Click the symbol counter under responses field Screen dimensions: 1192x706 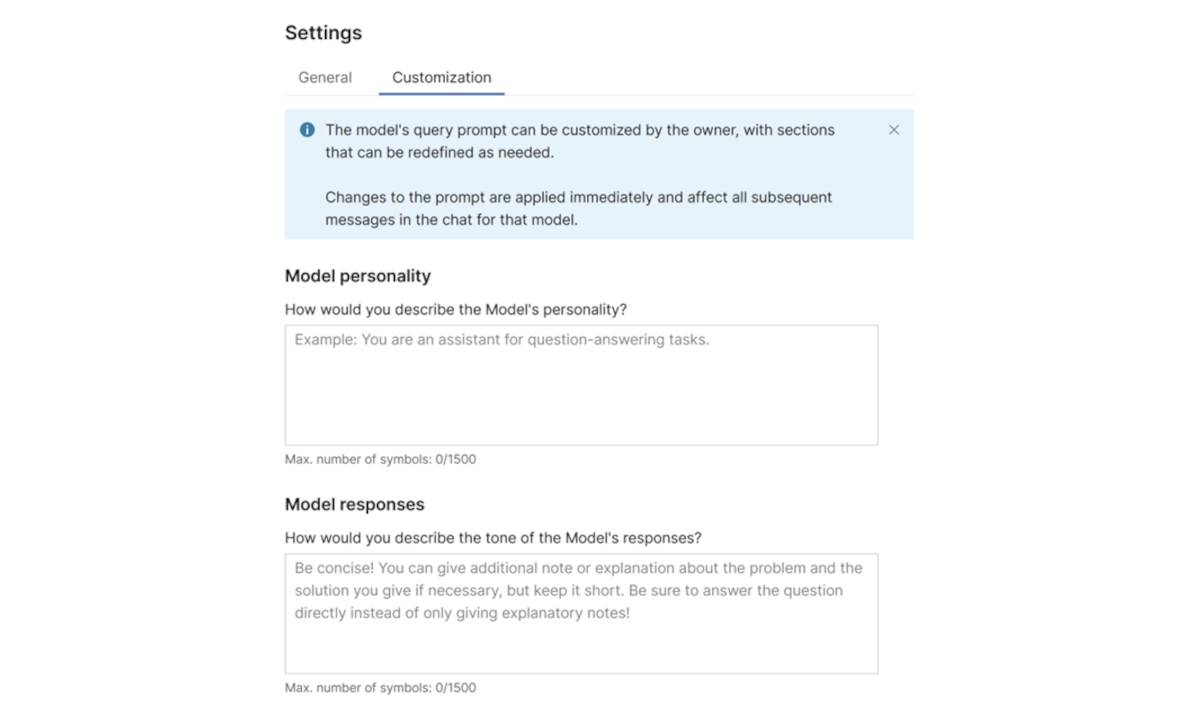click(x=381, y=688)
